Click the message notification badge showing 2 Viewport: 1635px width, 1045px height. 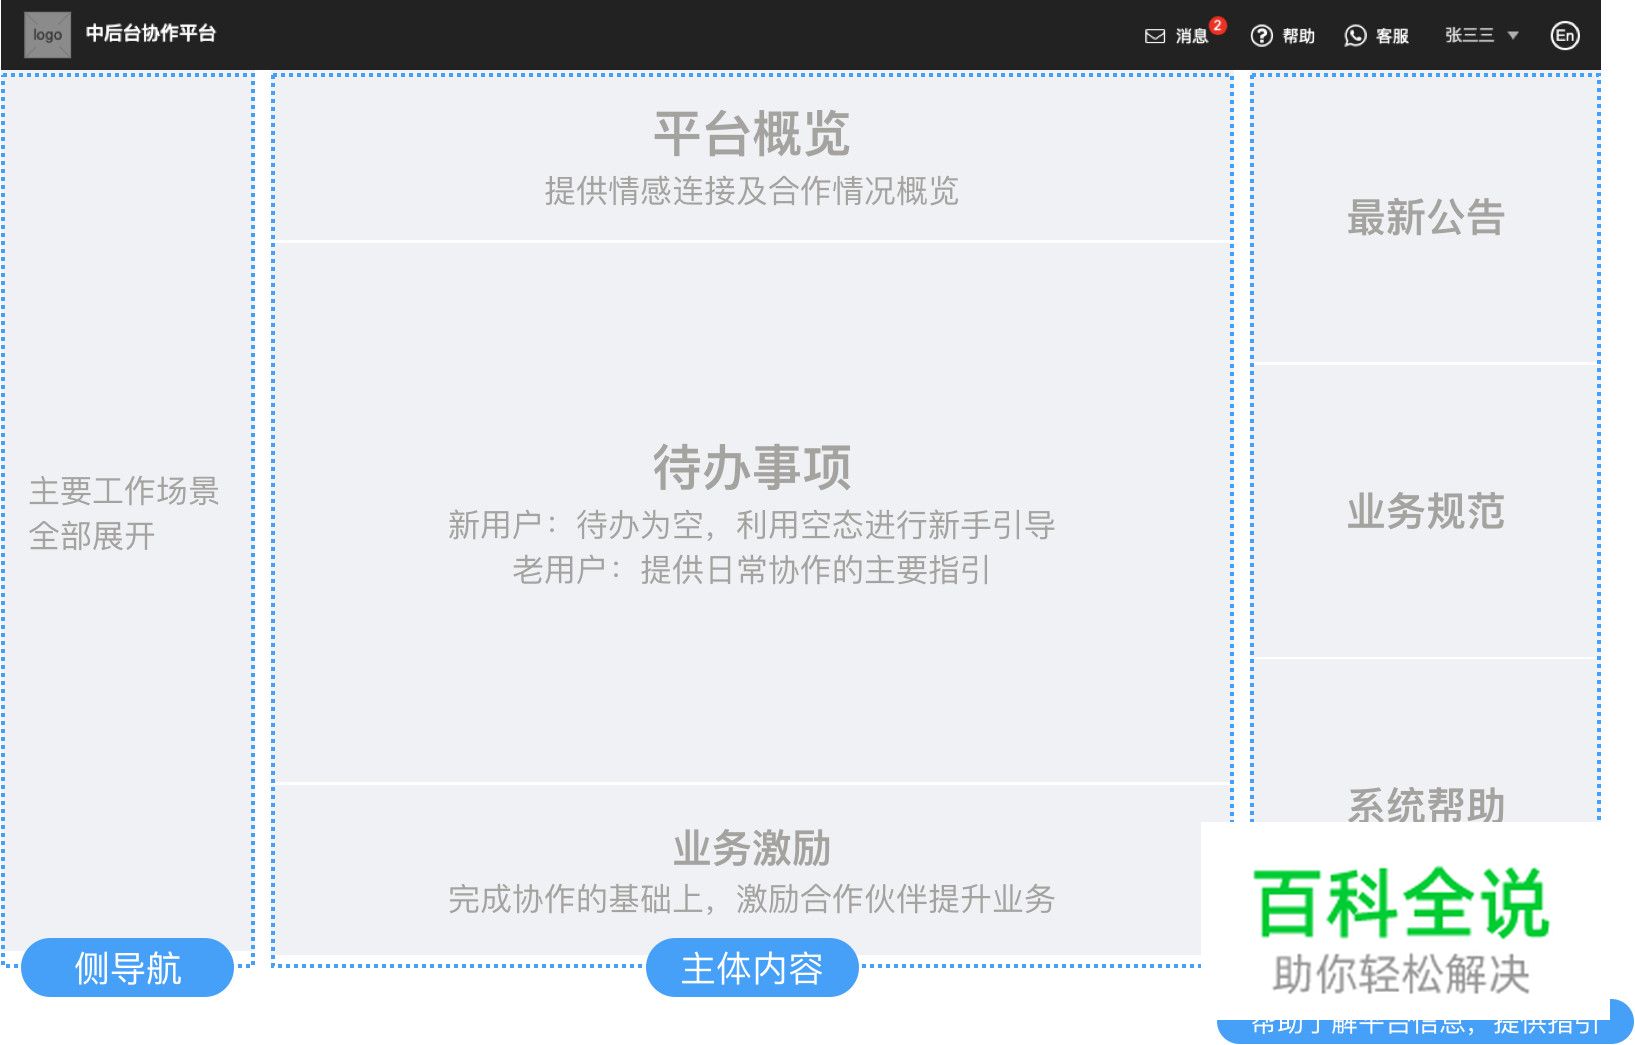click(1217, 25)
